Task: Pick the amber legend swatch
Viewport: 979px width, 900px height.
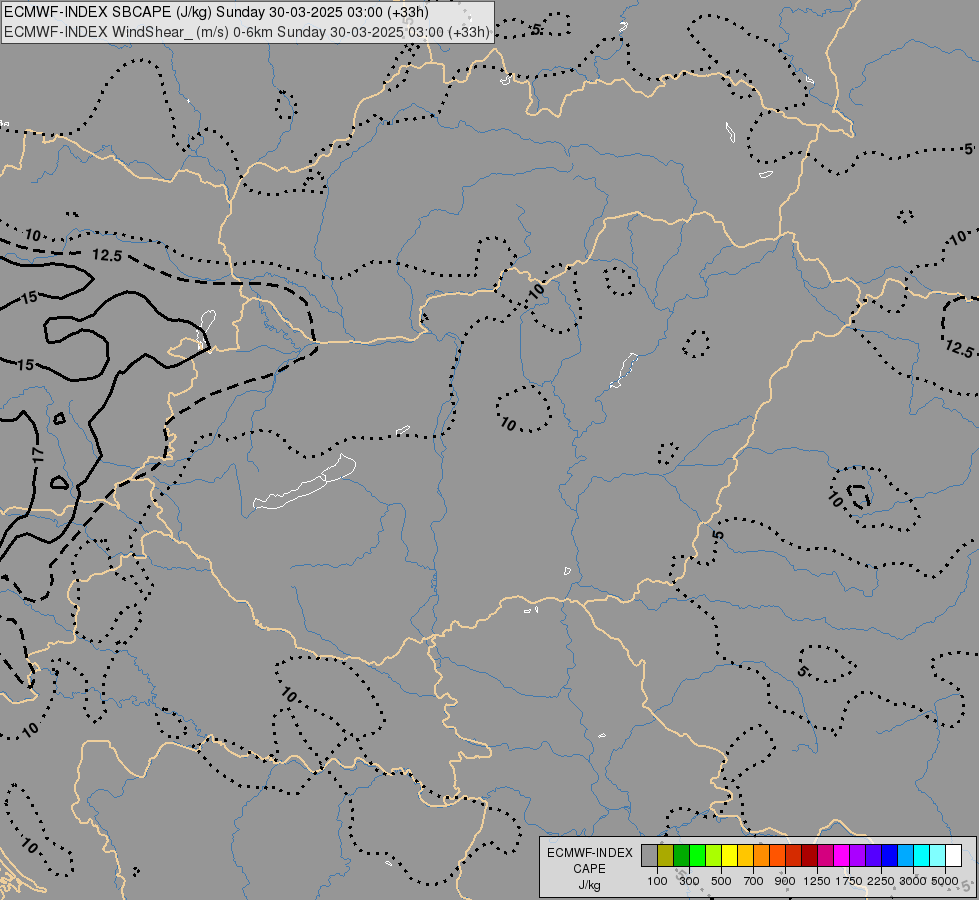Action: pos(745,855)
